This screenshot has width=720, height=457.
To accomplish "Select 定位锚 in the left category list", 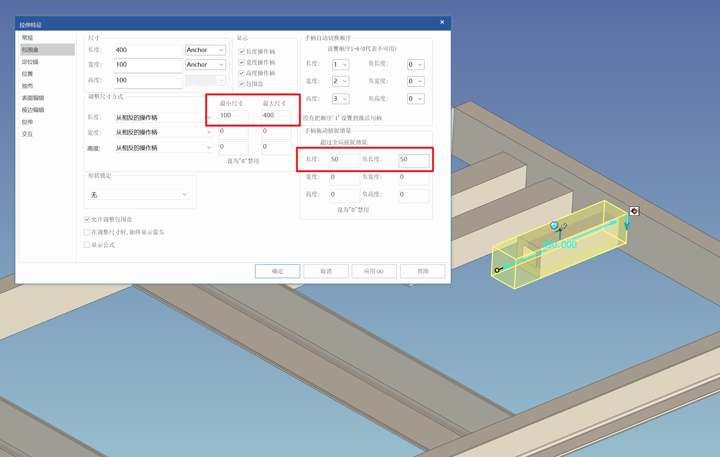I will click(31, 62).
